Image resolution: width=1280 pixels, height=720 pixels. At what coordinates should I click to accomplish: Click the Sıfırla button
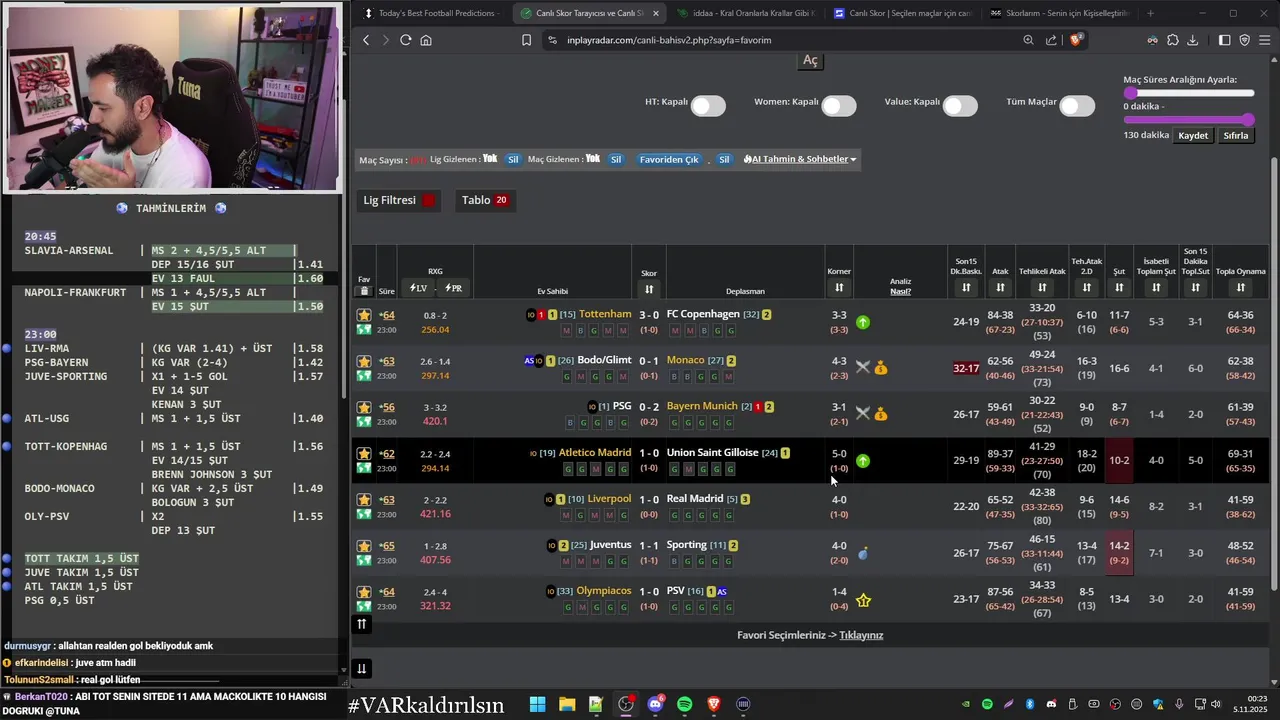(1236, 135)
